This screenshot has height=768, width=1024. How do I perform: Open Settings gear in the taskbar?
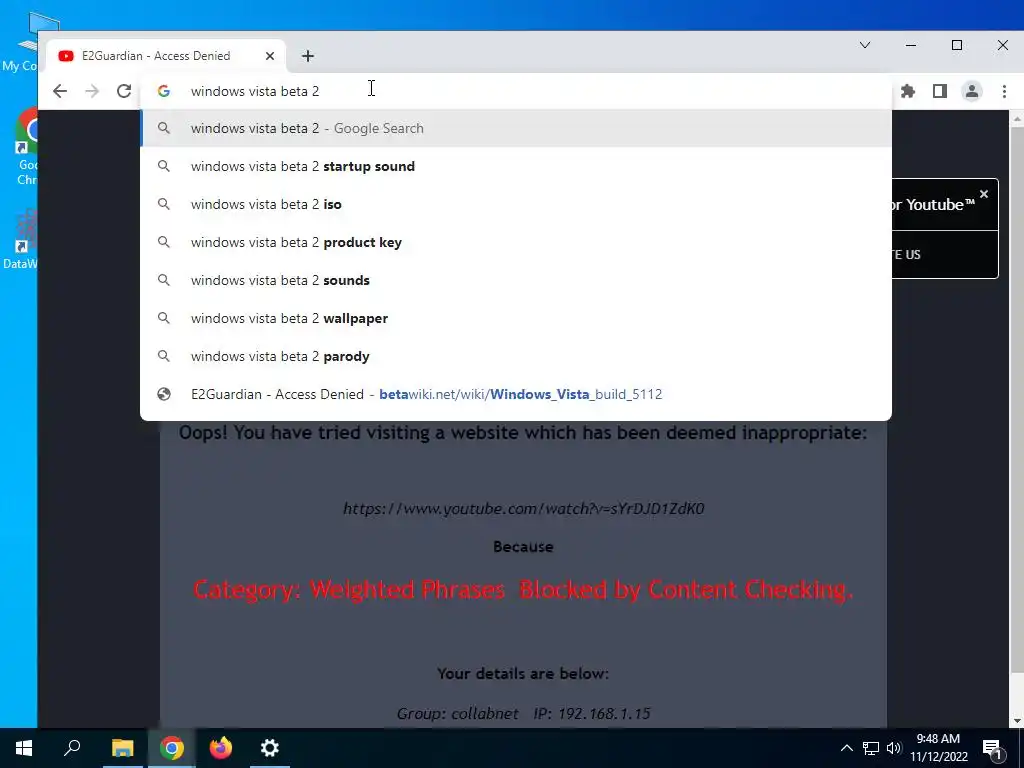(270, 748)
